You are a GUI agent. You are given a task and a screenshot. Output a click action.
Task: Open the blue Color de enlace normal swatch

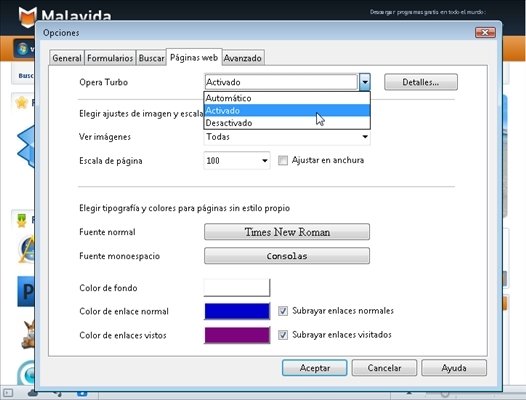coord(237,311)
